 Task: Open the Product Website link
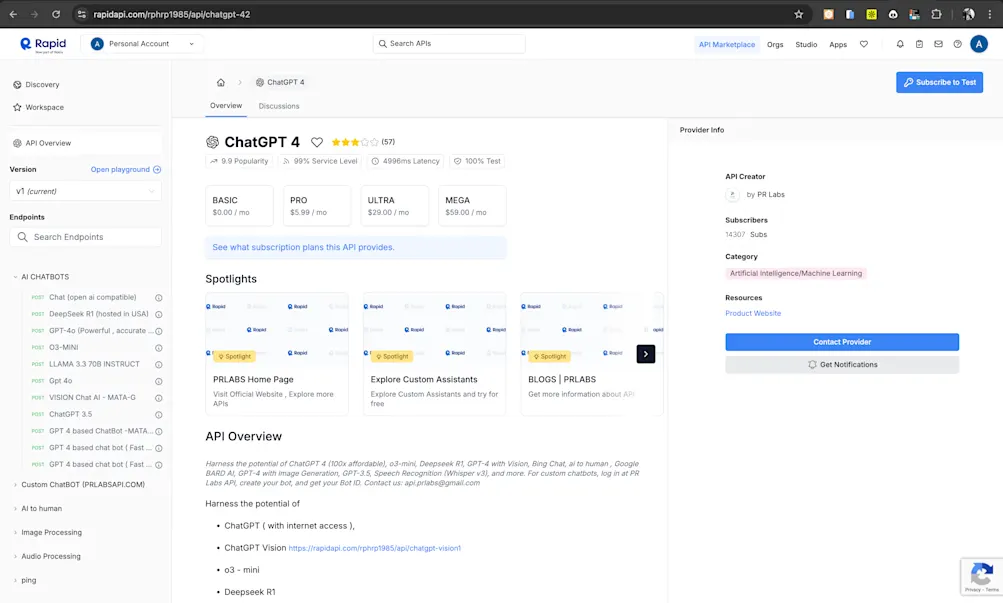(x=753, y=313)
